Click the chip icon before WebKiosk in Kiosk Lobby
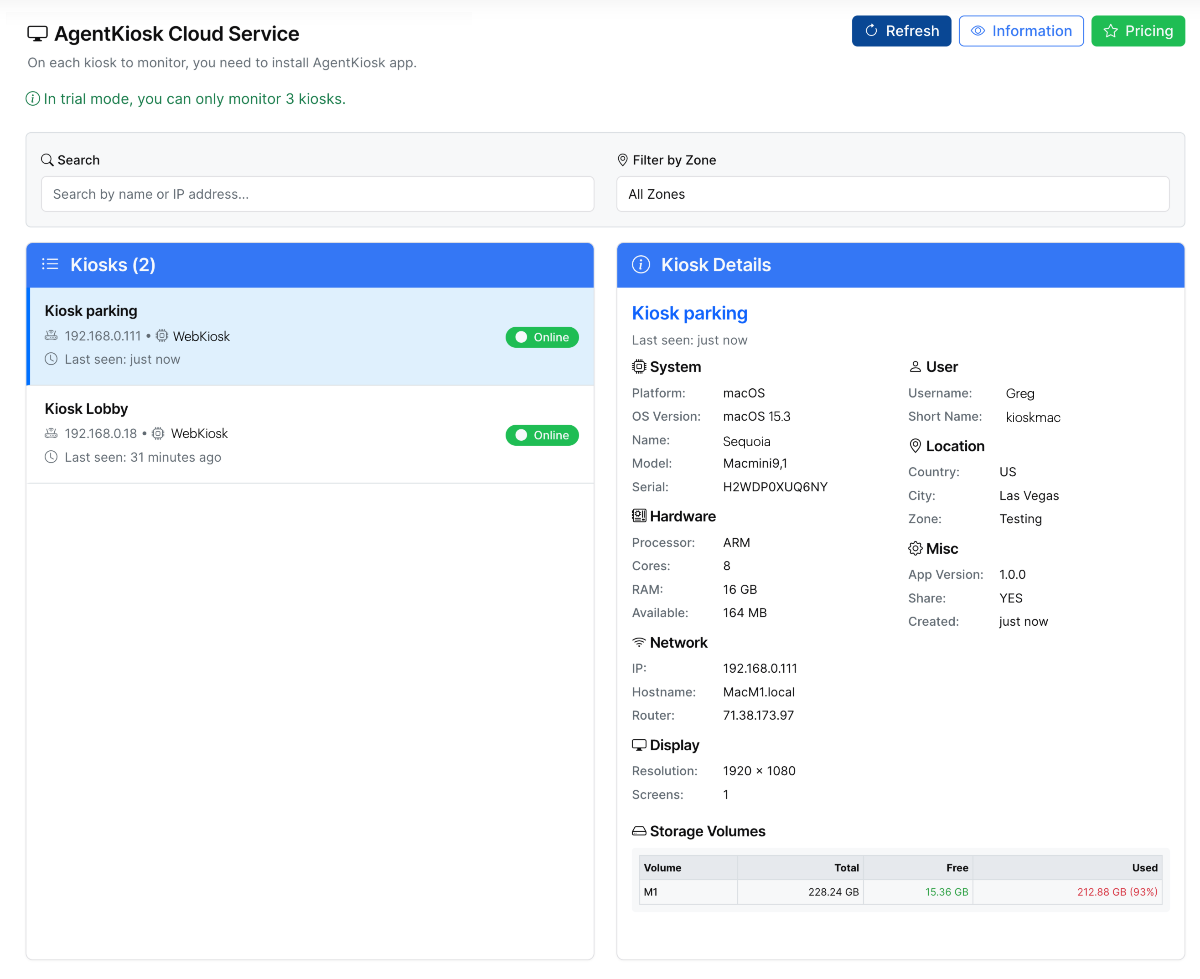The height and width of the screenshot is (979, 1200). tap(158, 434)
